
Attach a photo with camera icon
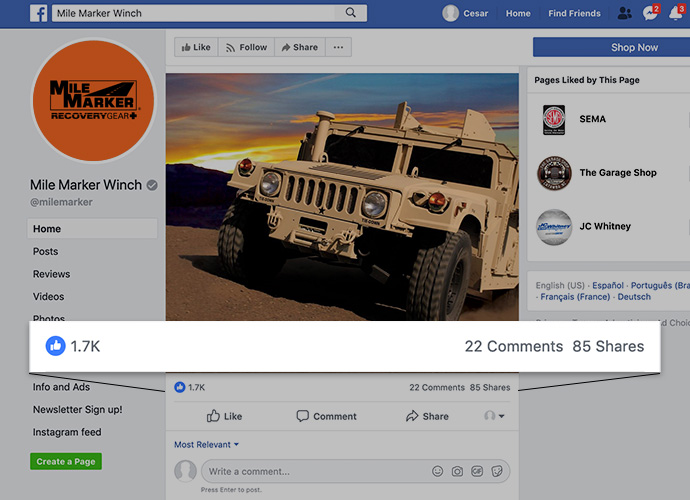click(457, 471)
